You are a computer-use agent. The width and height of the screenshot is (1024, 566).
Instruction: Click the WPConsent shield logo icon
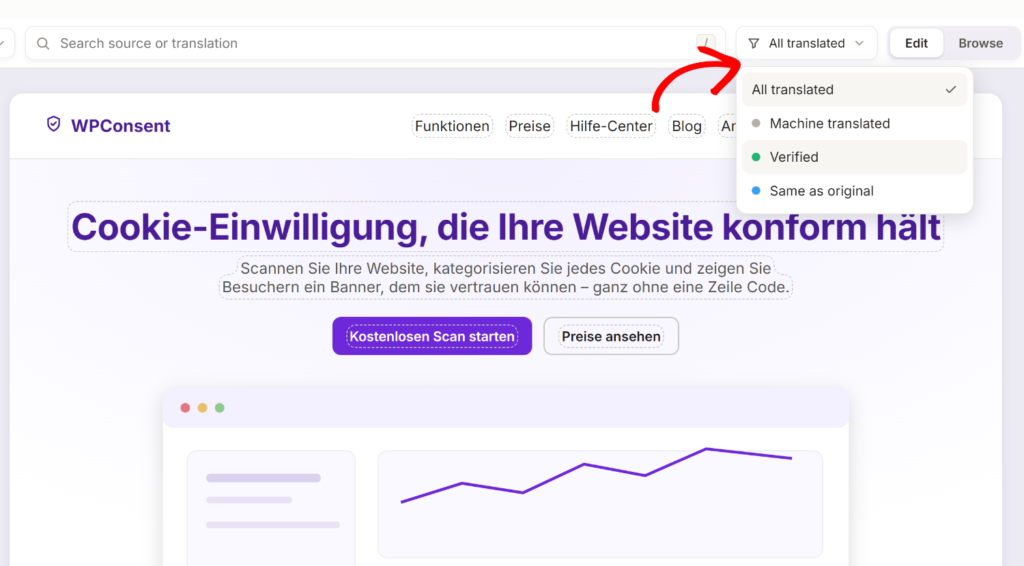54,124
